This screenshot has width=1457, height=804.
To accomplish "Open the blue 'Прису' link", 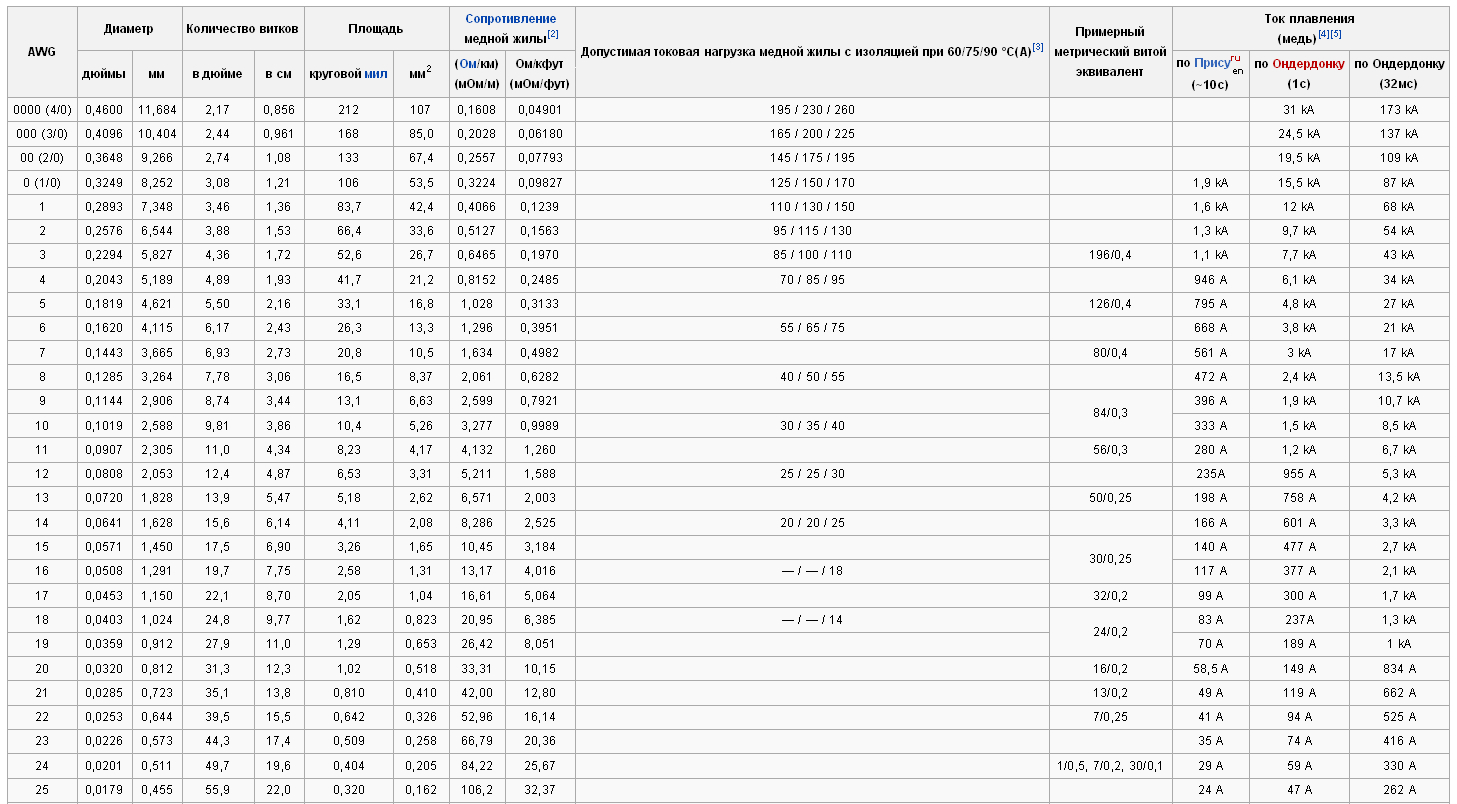I will (1212, 64).
